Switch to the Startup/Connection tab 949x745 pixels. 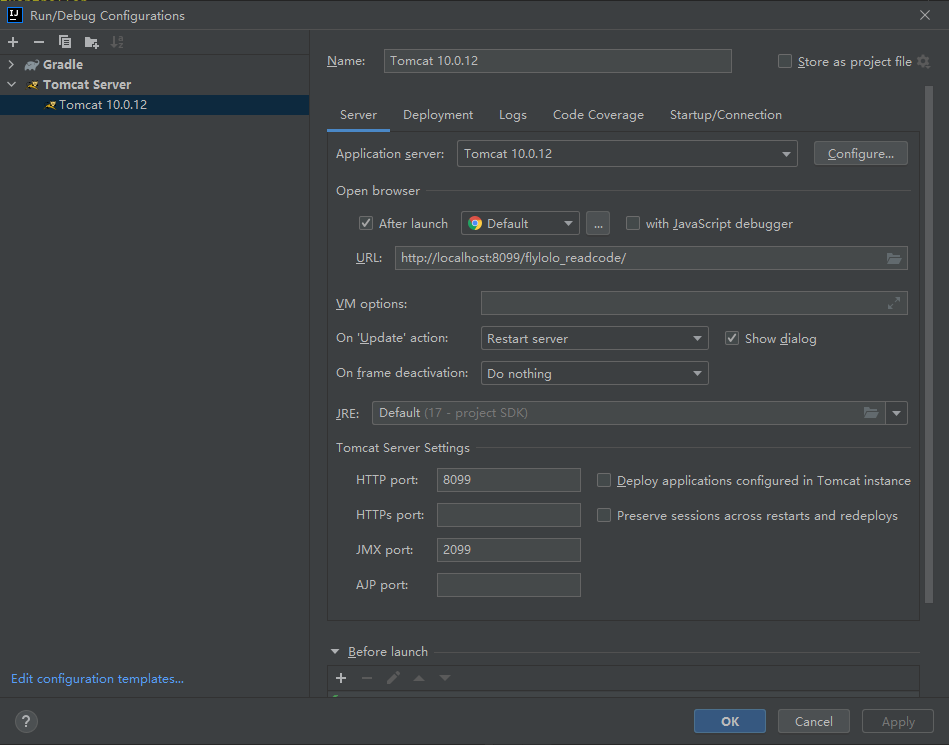726,115
